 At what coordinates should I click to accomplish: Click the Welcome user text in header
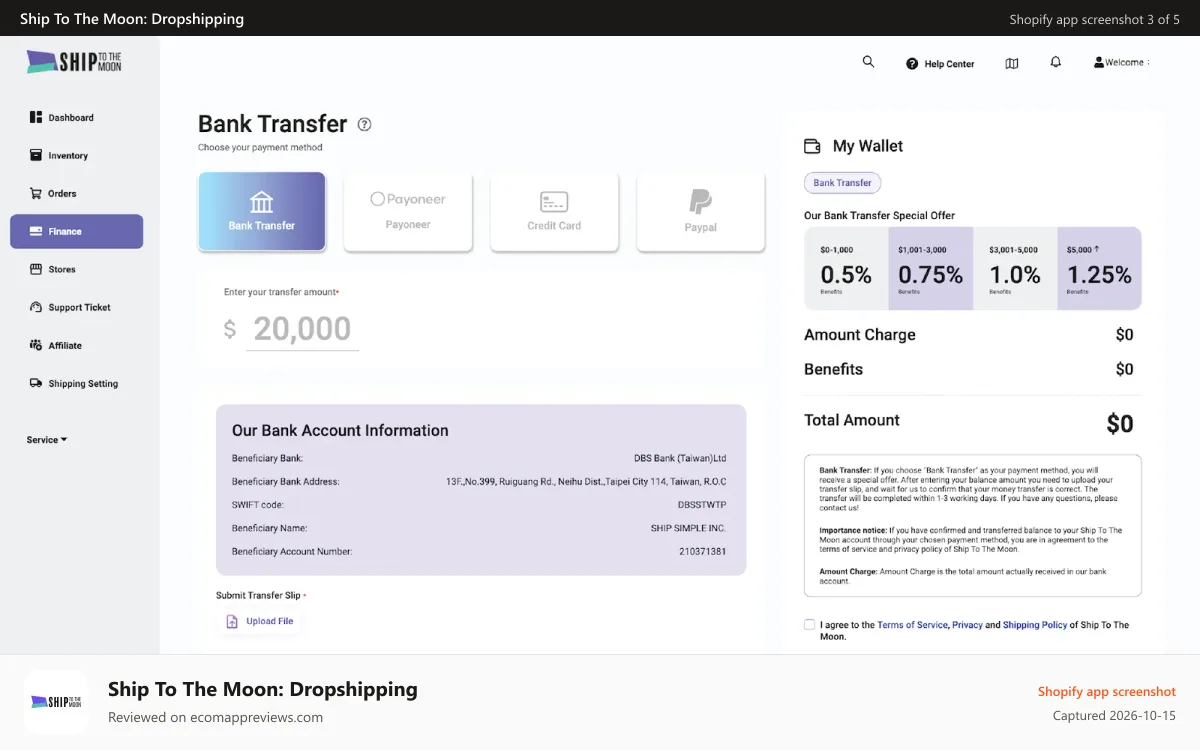[1125, 62]
